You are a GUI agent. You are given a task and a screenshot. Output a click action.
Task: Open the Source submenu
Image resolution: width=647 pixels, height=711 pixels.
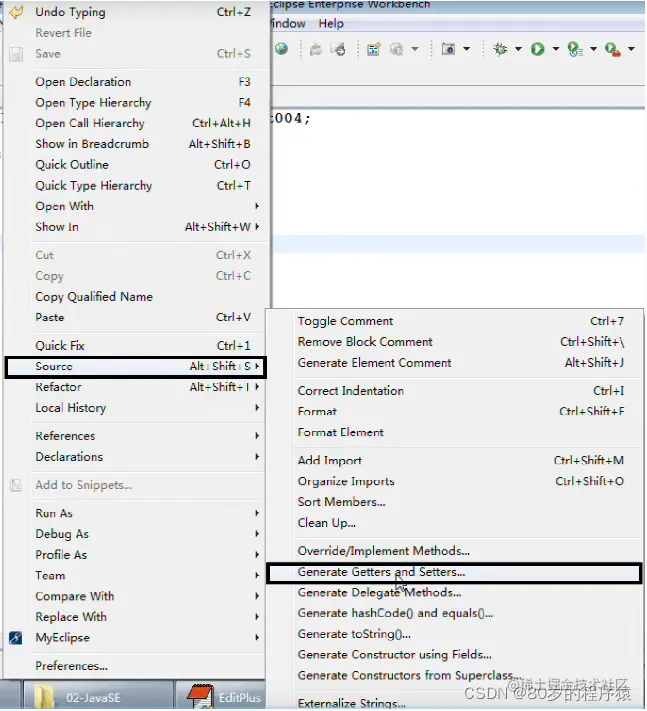135,366
